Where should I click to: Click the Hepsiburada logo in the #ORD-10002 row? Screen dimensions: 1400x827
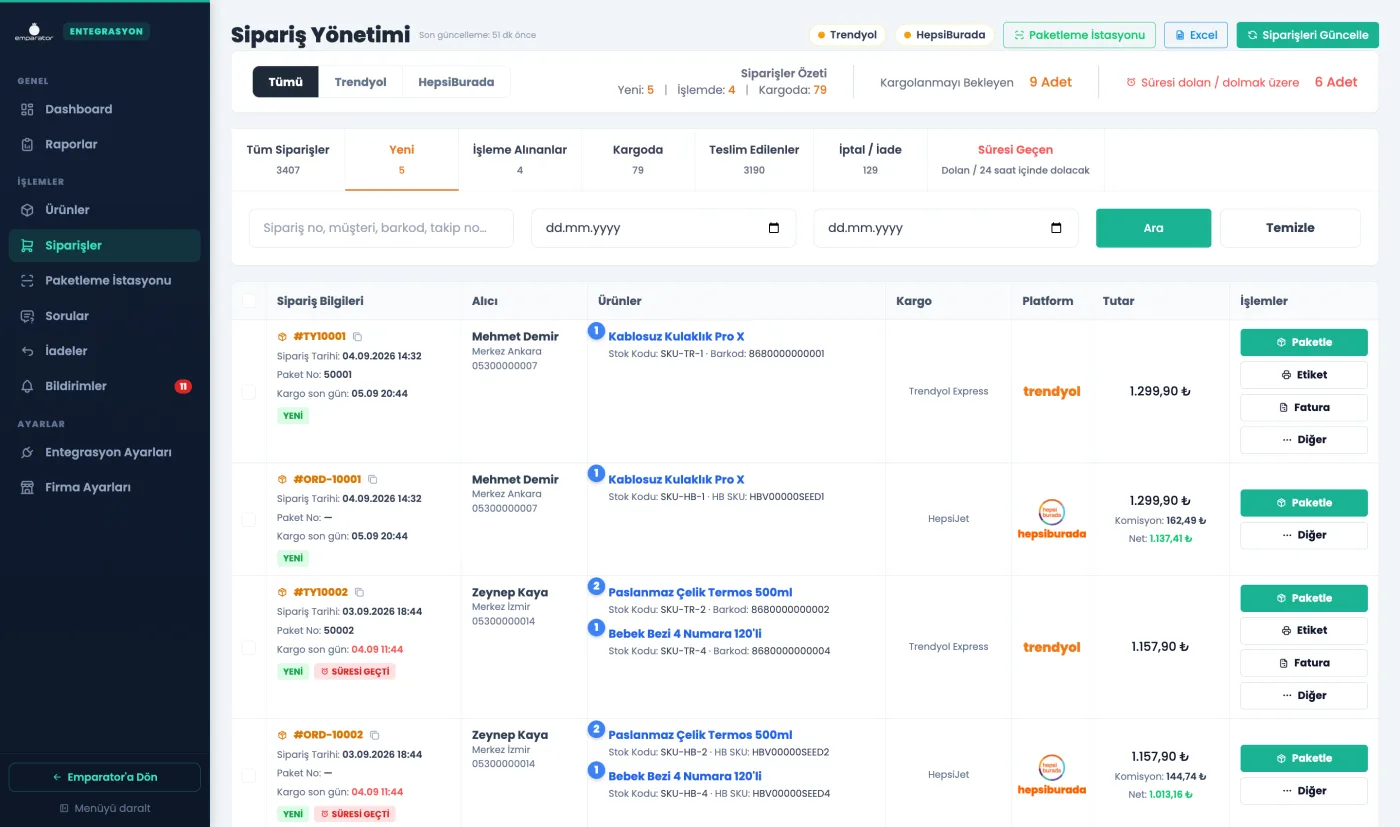pyautogui.click(x=1052, y=775)
